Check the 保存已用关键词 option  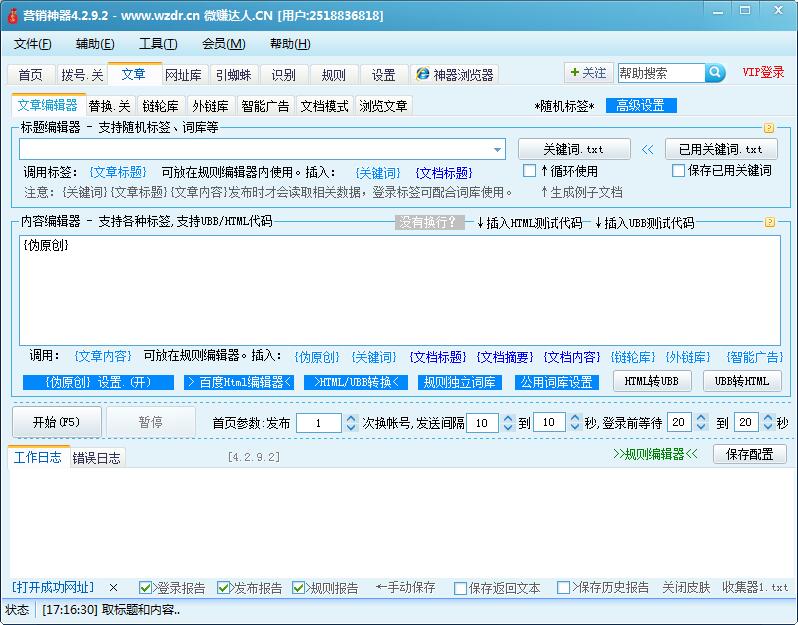[679, 171]
